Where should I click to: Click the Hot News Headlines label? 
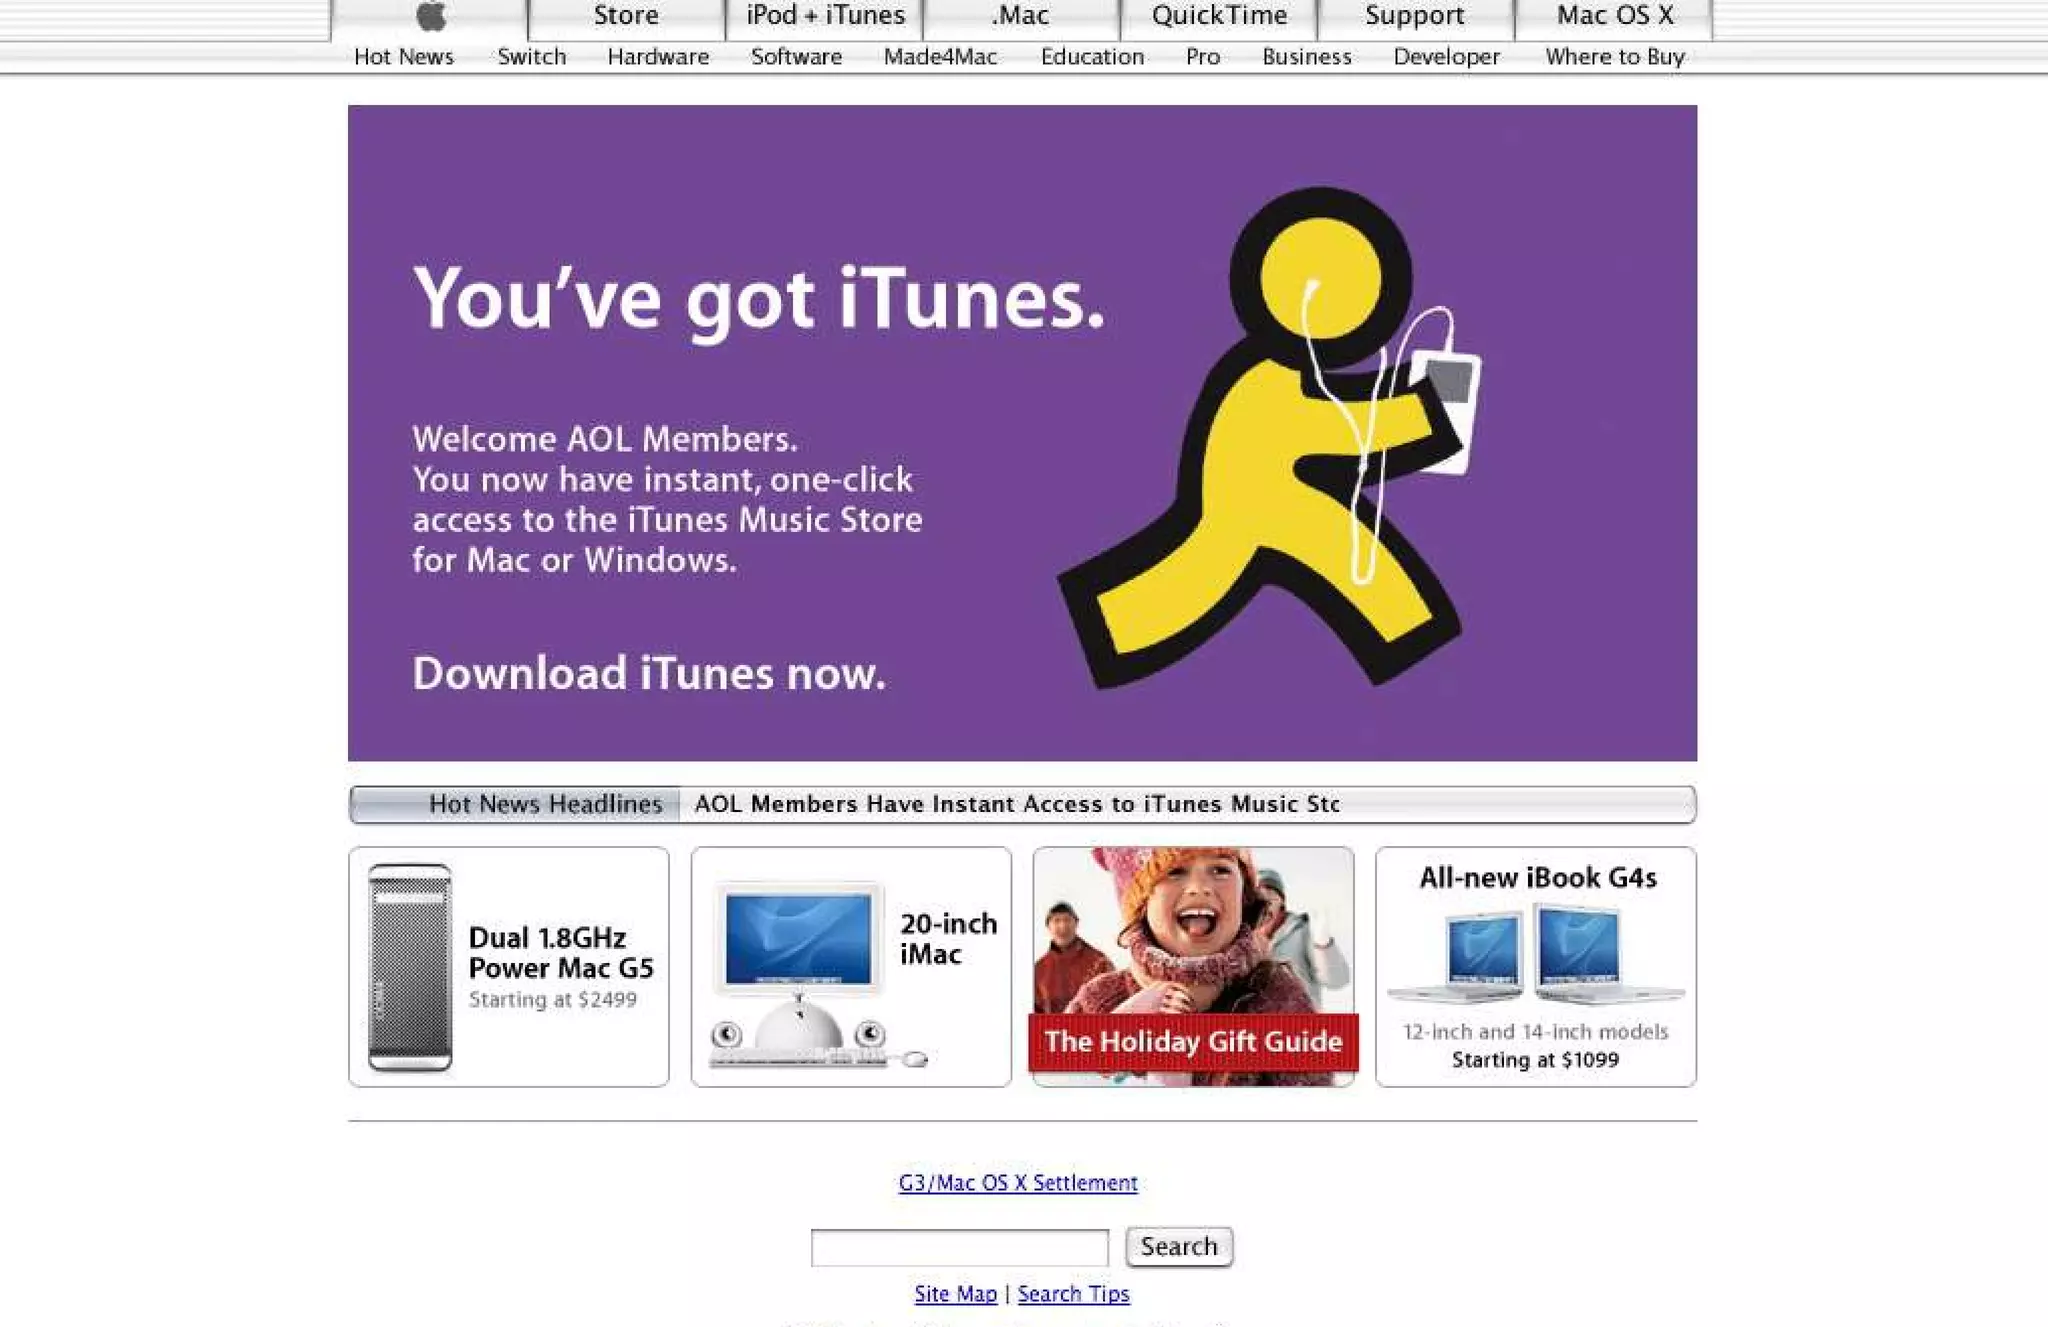[x=545, y=804]
